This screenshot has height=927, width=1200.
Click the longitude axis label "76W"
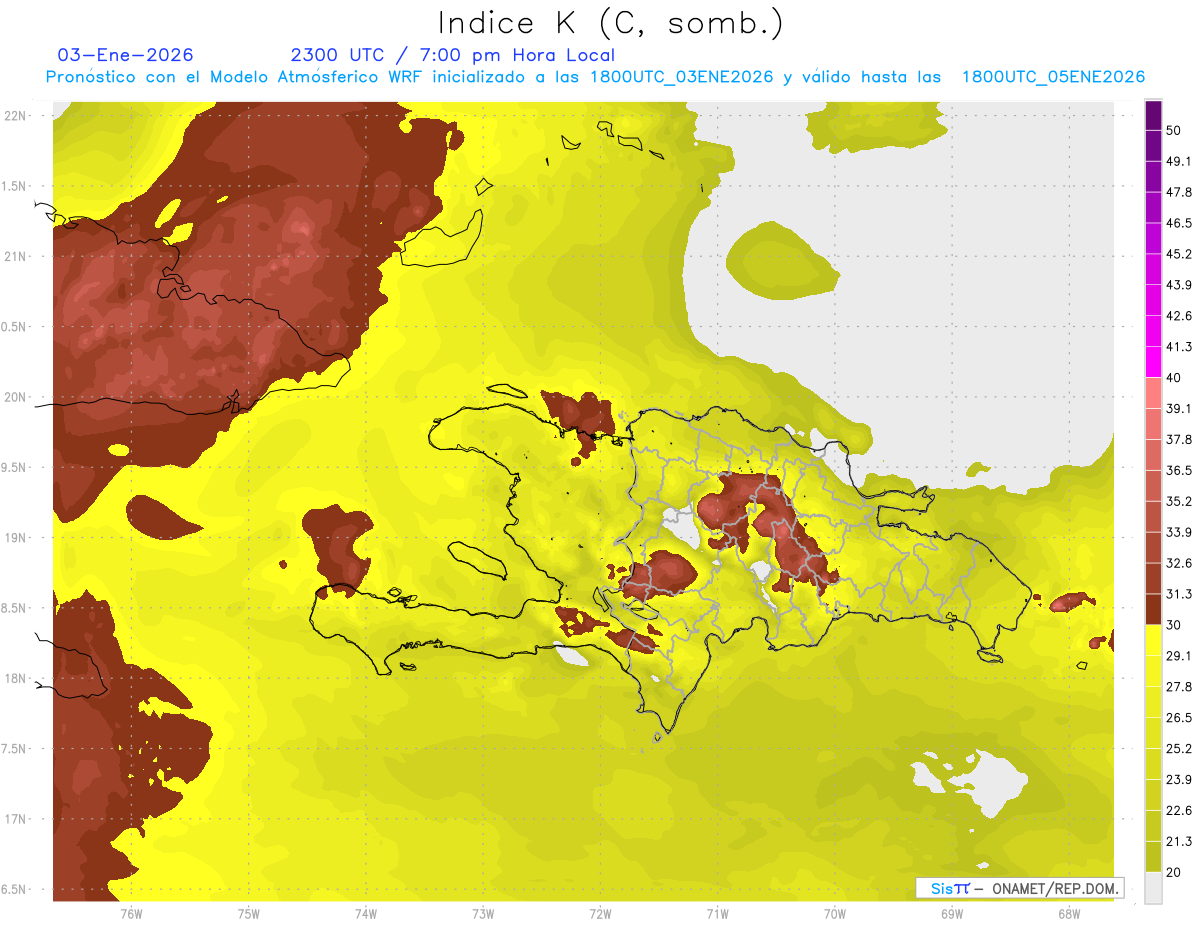coord(131,913)
